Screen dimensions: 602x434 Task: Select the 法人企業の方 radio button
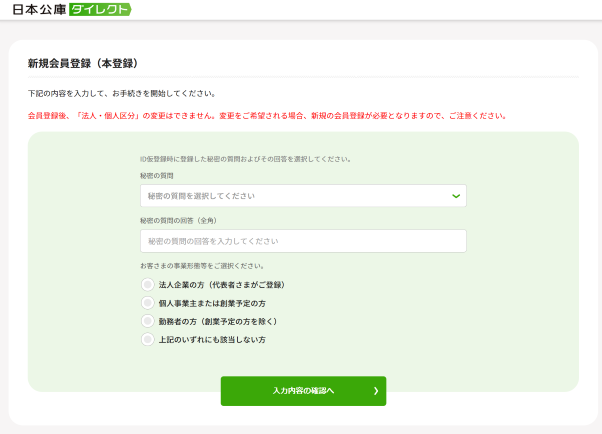pyautogui.click(x=148, y=285)
